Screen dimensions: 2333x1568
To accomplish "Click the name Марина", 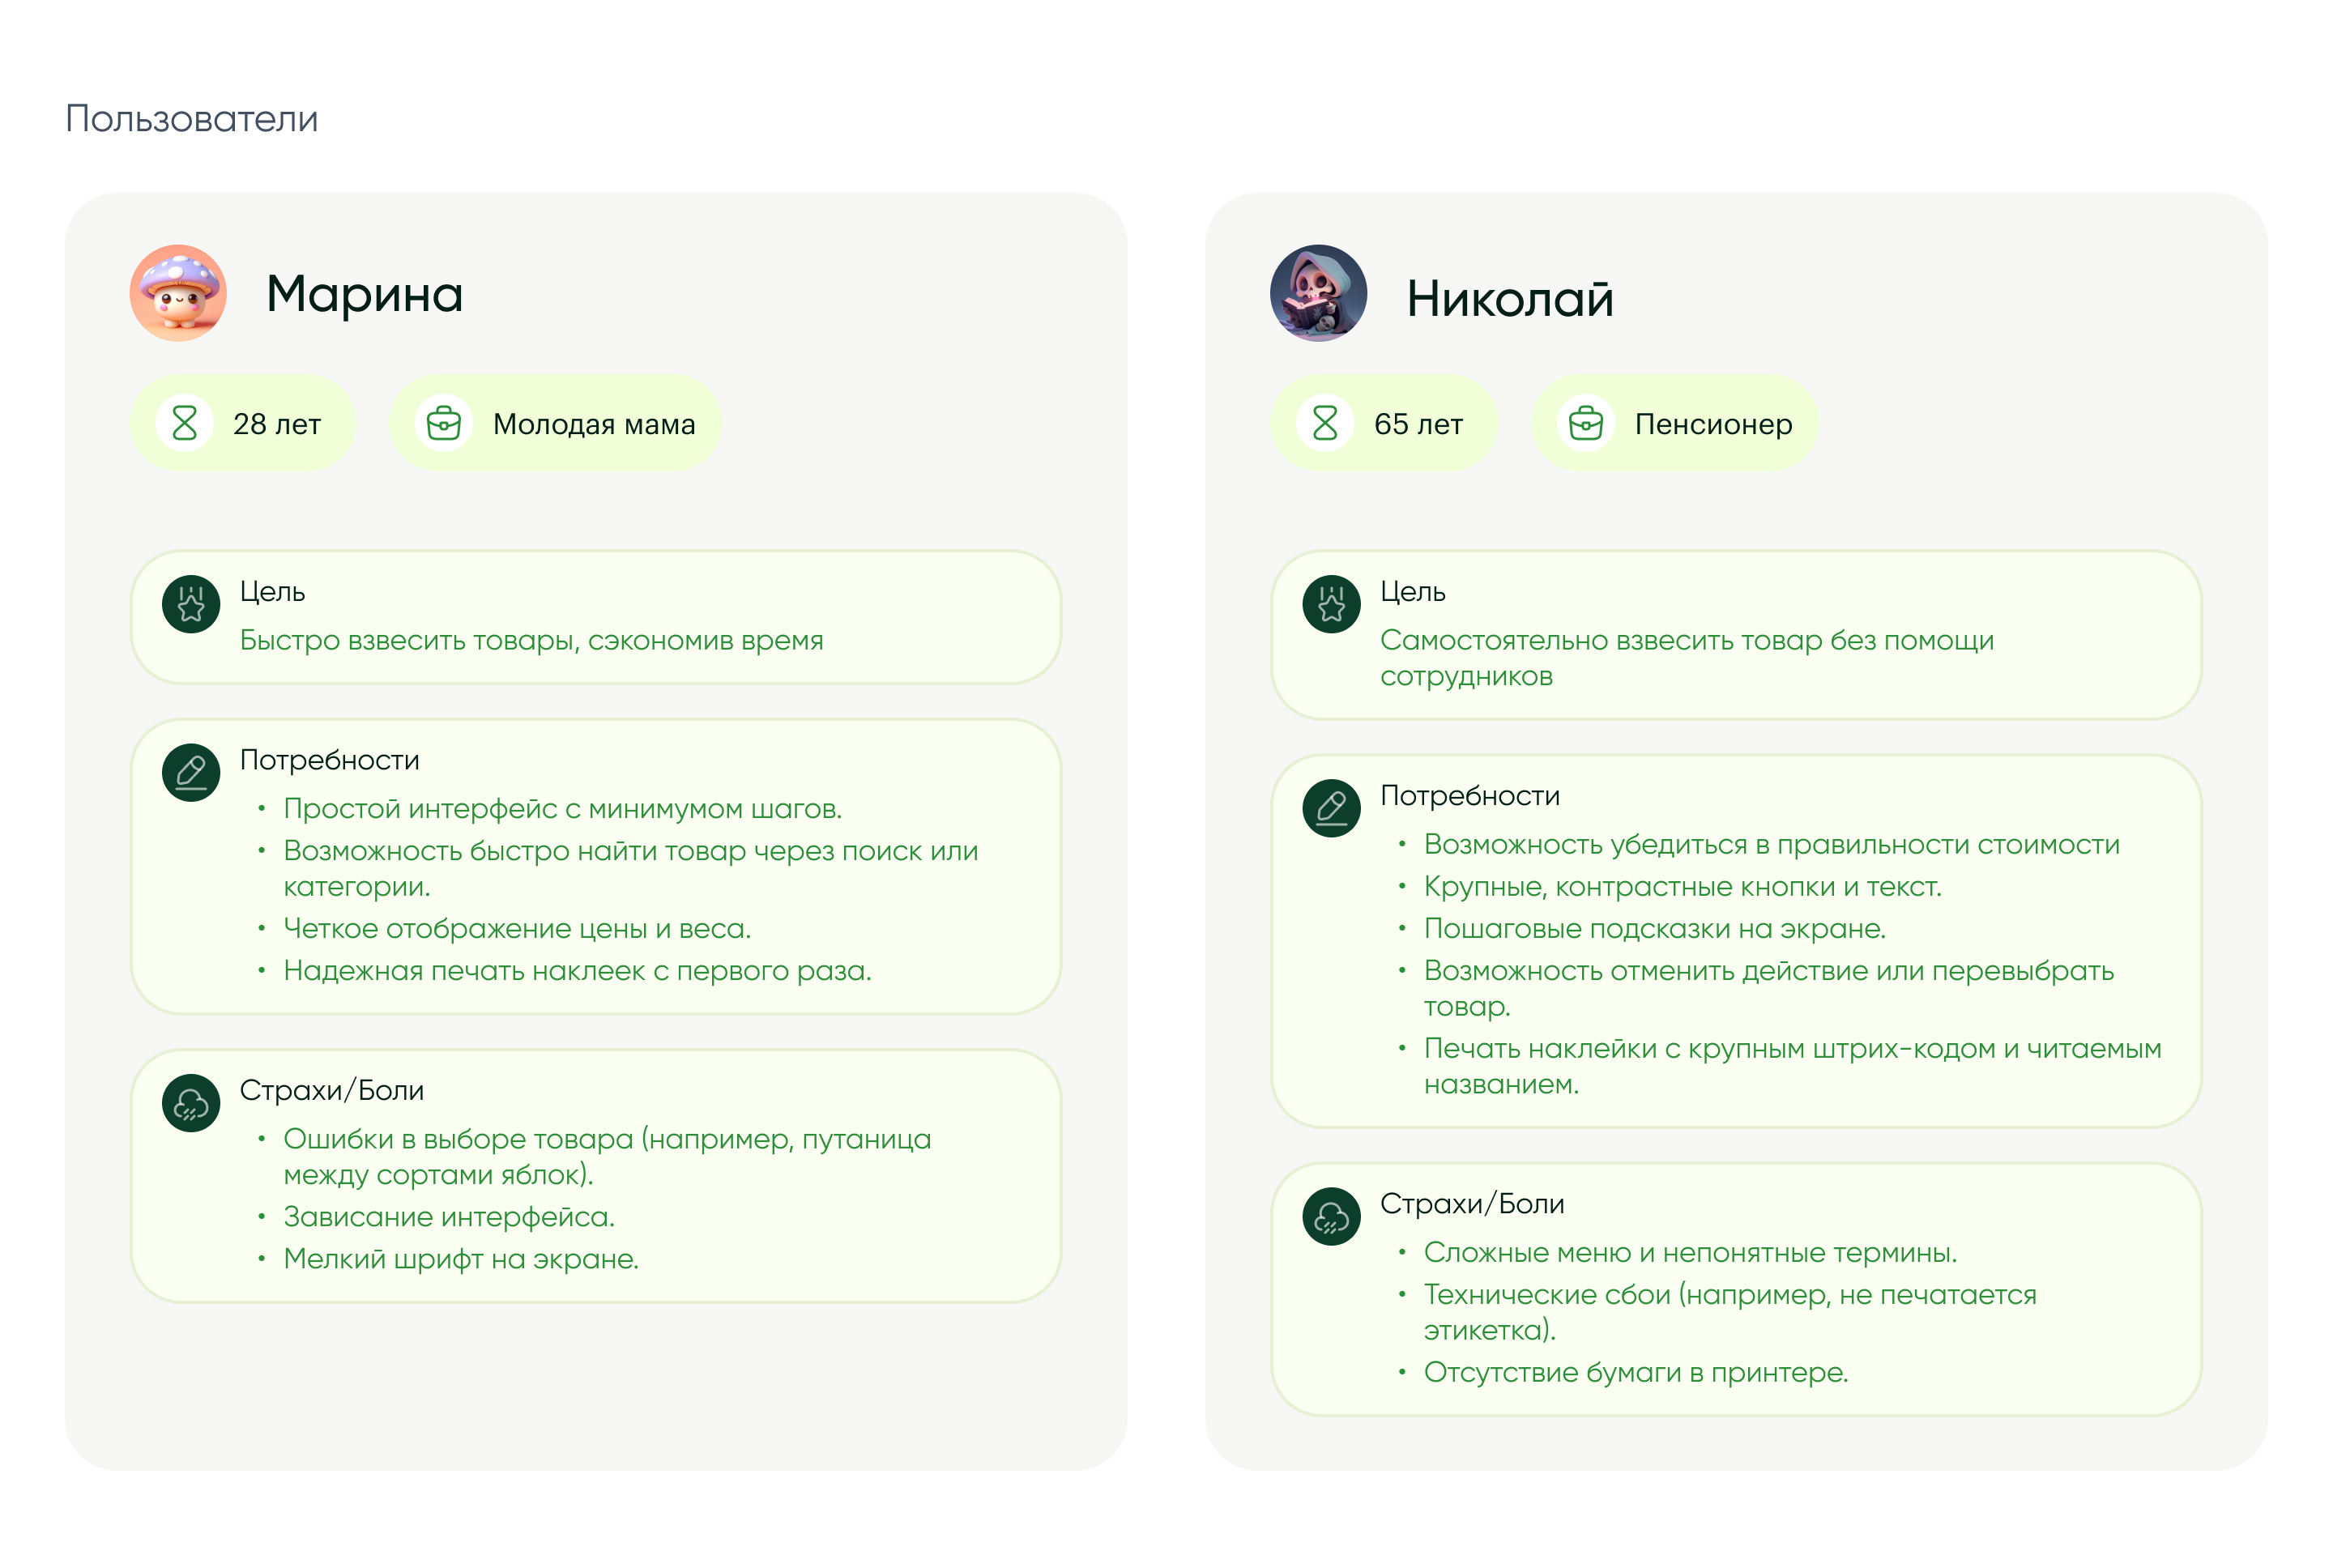I will (365, 294).
